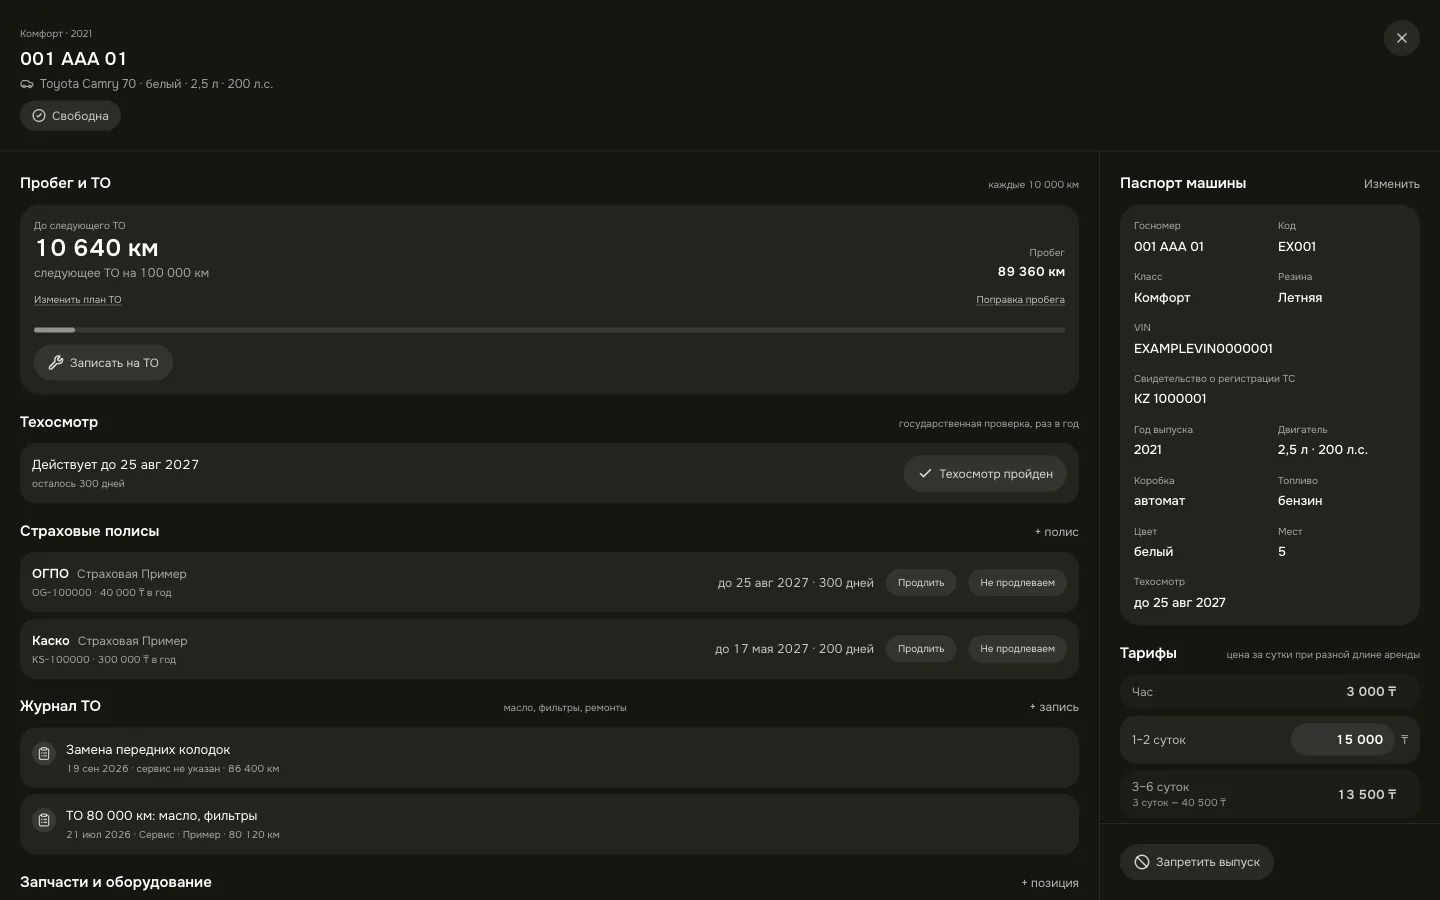Click the mileage value 89 360 км
This screenshot has height=900, width=1440.
pyautogui.click(x=1031, y=272)
